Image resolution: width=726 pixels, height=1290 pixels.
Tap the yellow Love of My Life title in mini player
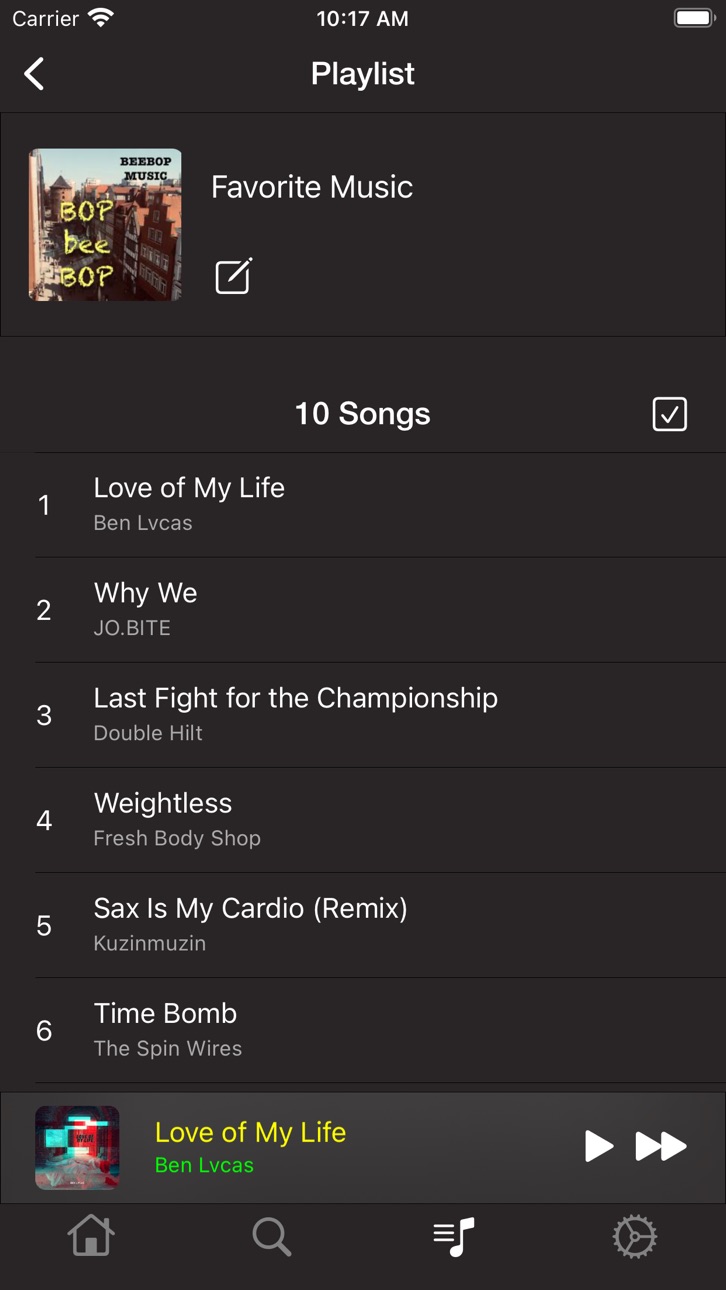click(x=251, y=1132)
